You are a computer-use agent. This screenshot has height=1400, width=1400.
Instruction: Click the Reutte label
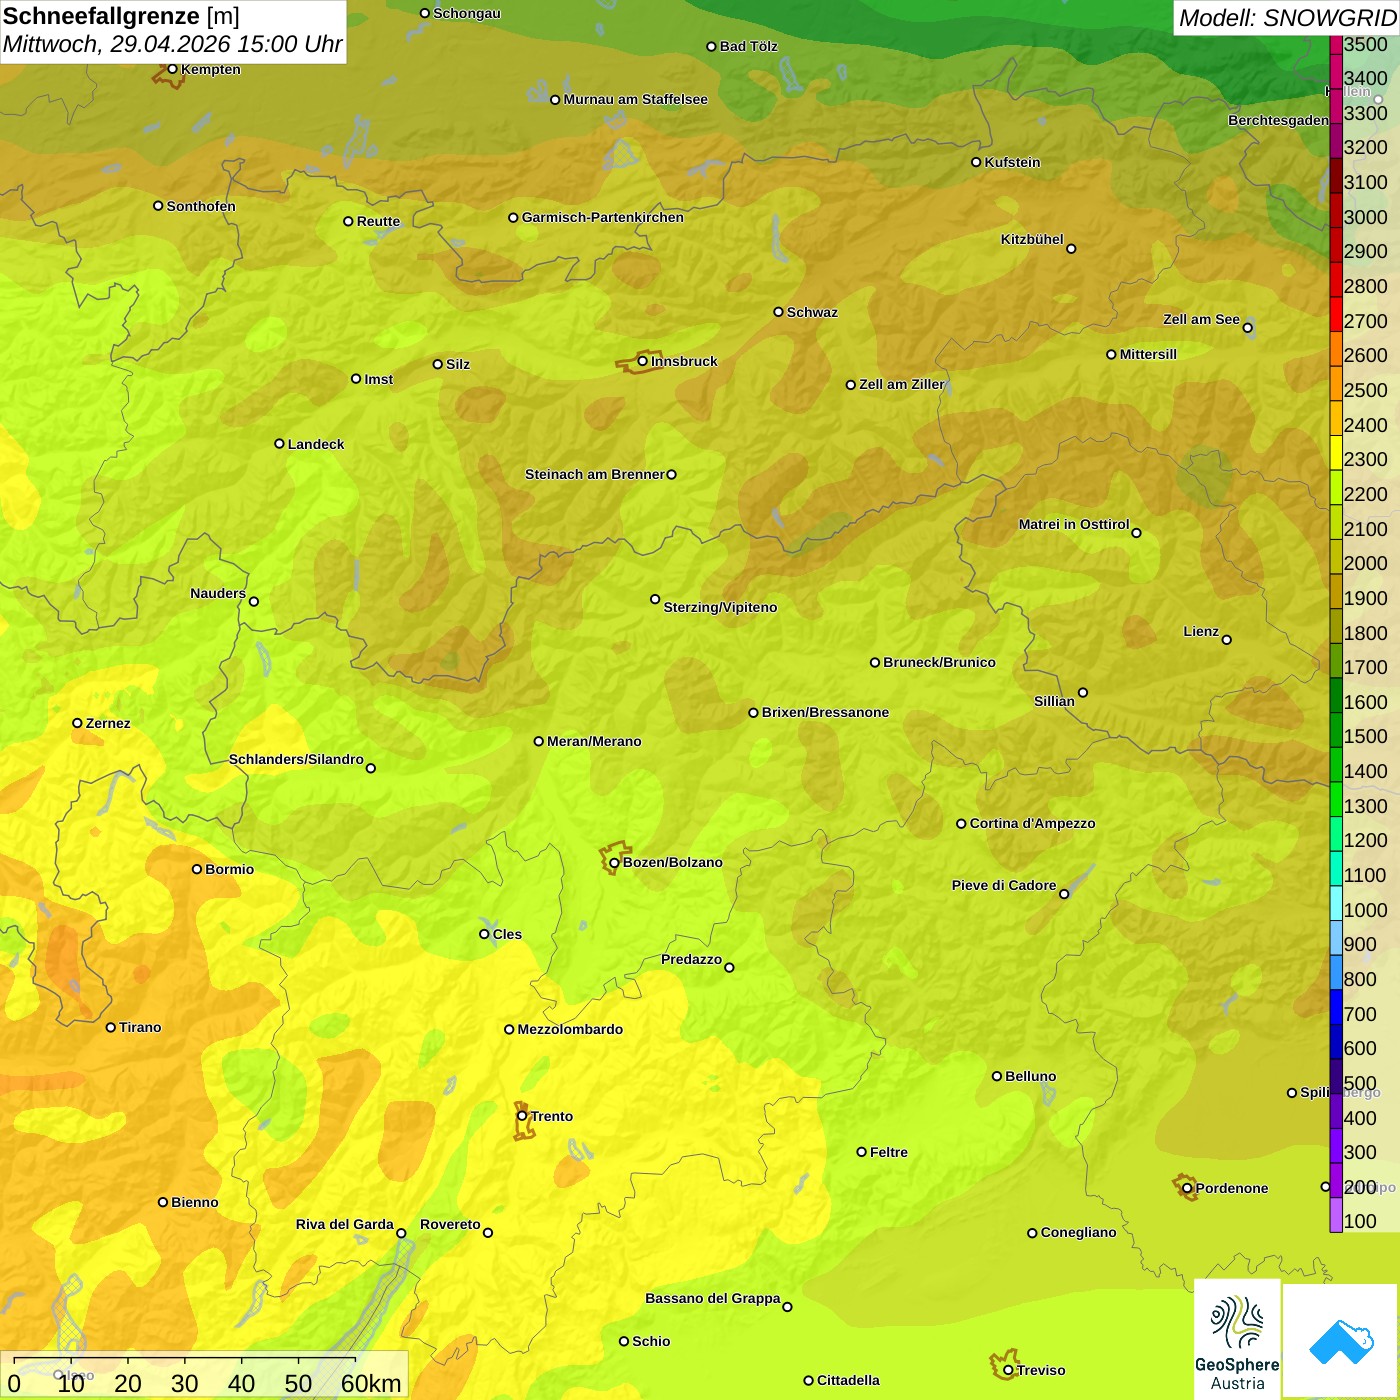[378, 221]
